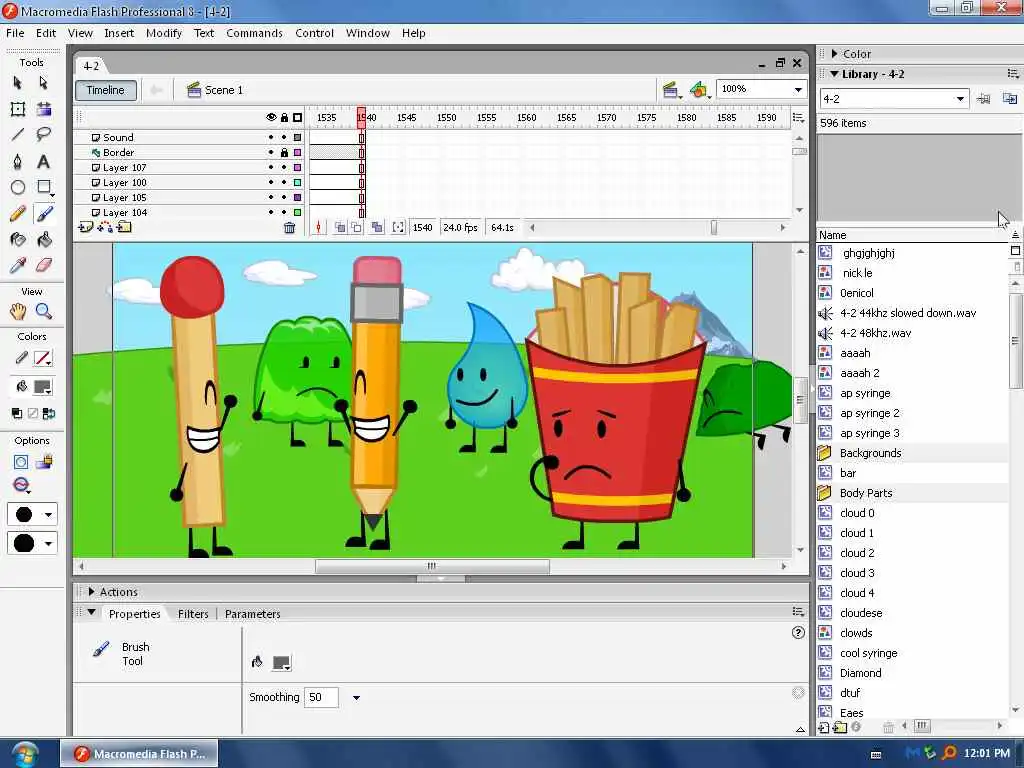This screenshot has width=1024, height=768.
Task: Toggle visibility dot for Sound layer
Action: click(x=271, y=137)
